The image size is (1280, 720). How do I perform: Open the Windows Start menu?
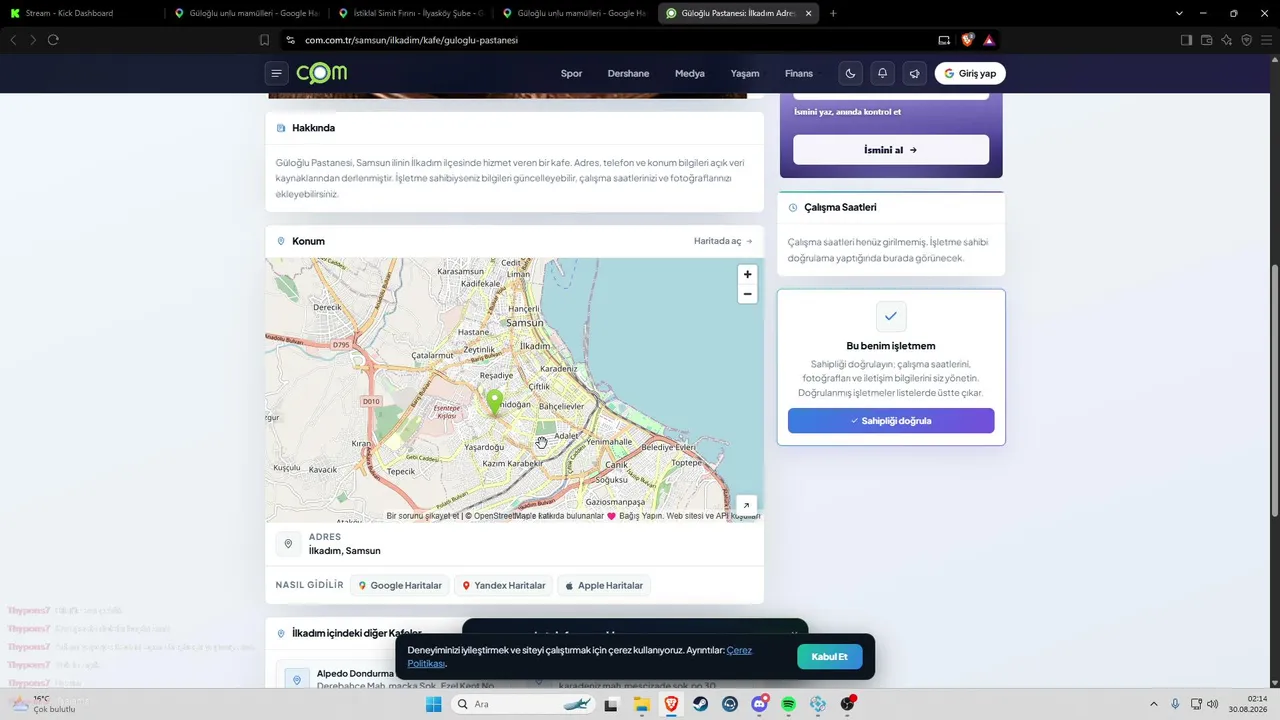click(x=434, y=704)
